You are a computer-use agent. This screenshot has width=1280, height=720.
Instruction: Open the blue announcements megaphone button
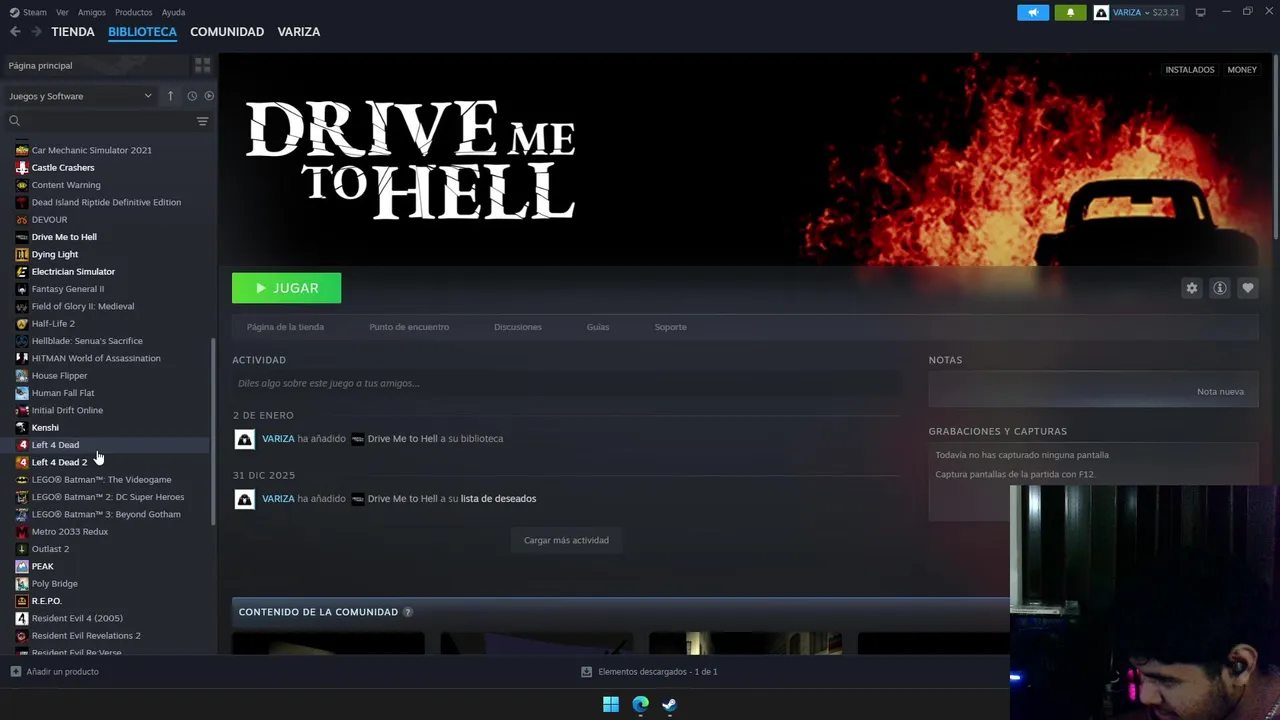(x=1033, y=12)
